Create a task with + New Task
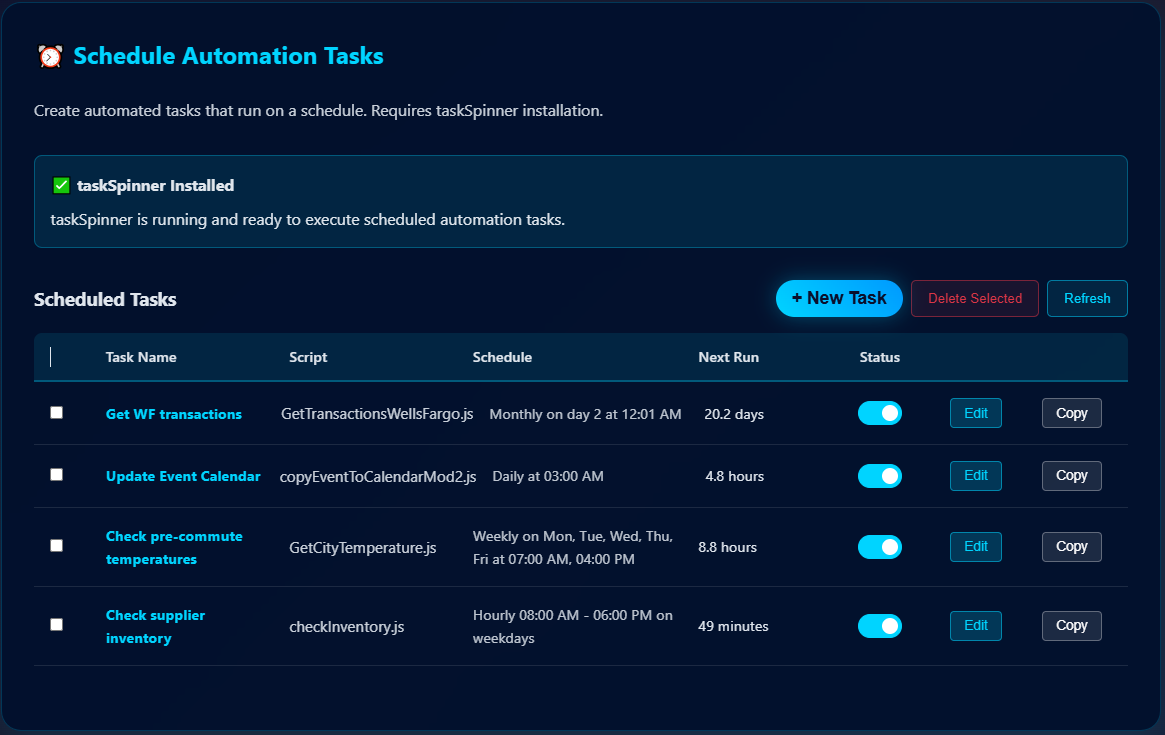 coord(840,298)
